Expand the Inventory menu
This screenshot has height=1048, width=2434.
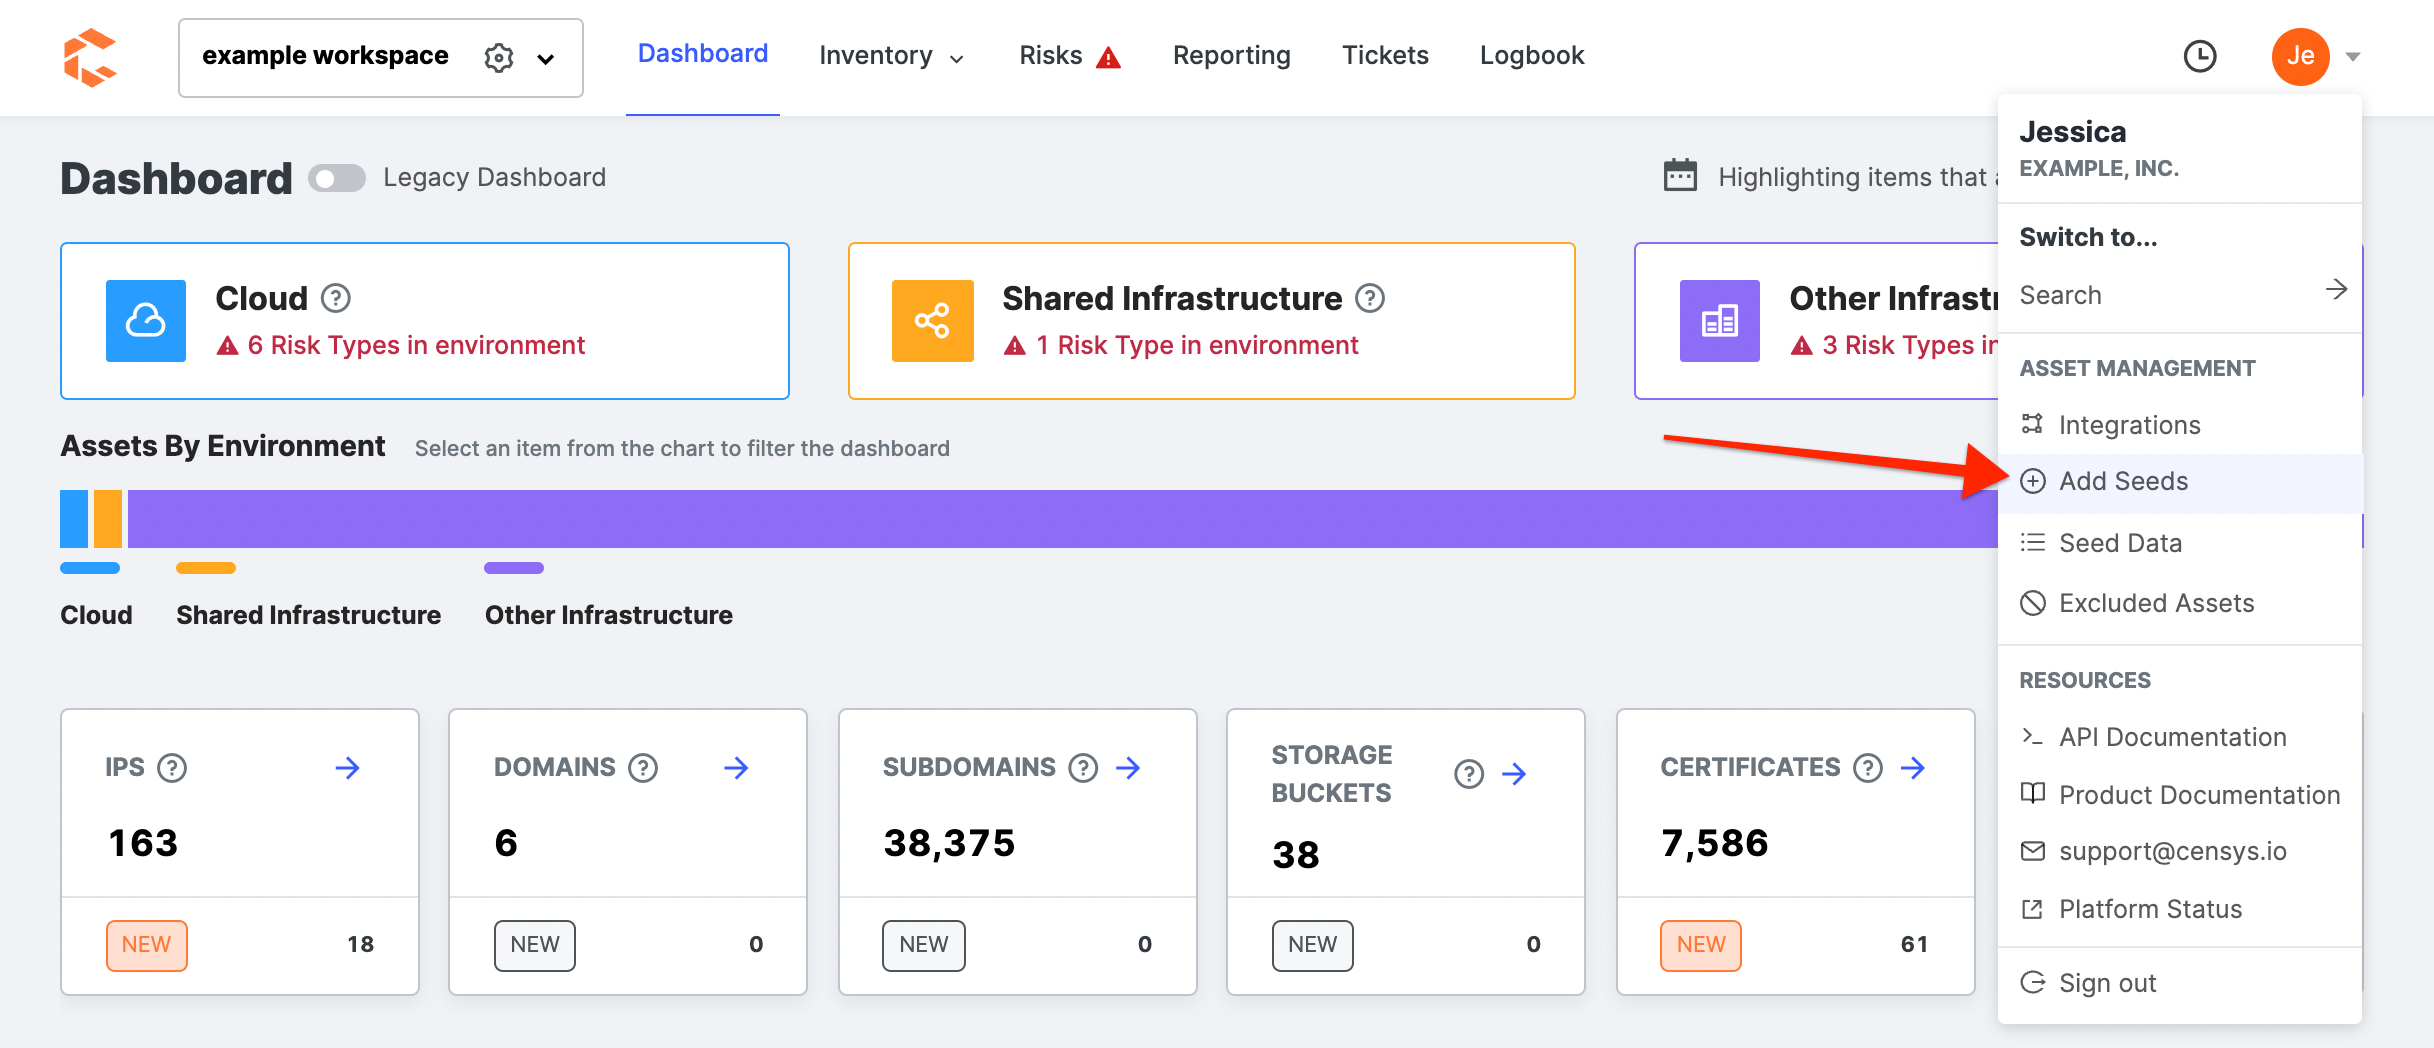(x=891, y=56)
